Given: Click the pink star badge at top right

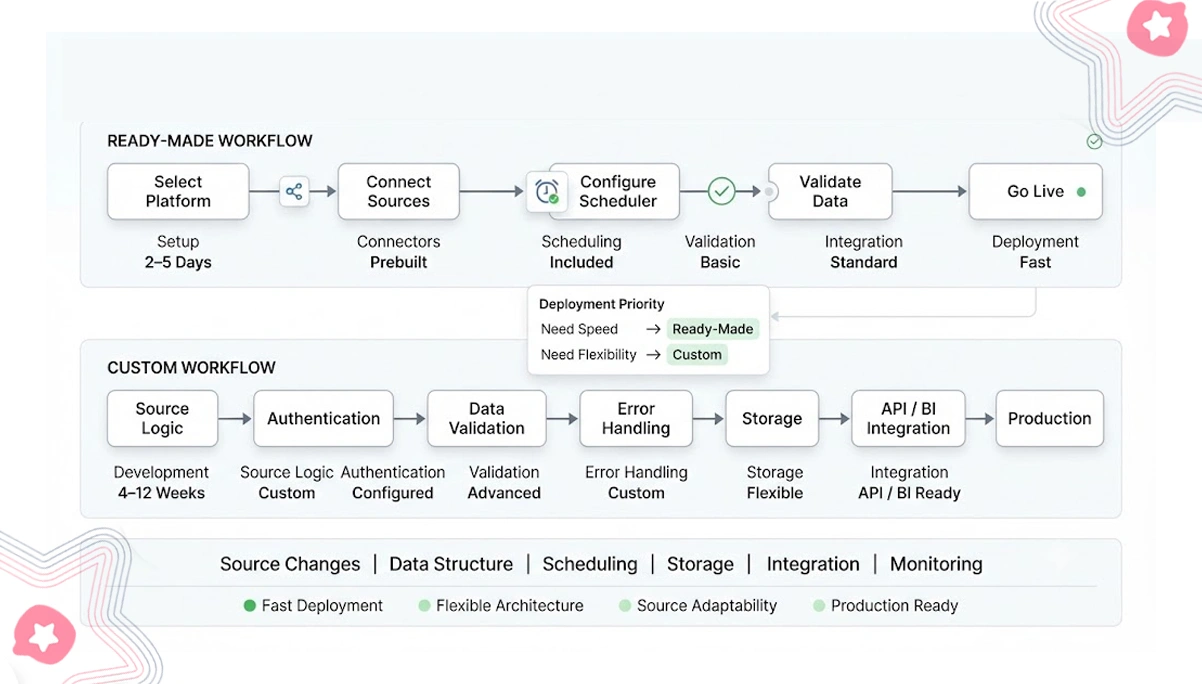Looking at the screenshot, I should click(1157, 26).
